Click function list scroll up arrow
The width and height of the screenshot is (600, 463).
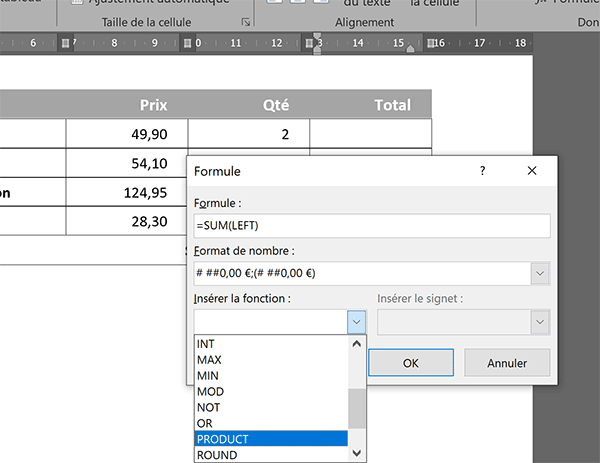pos(357,344)
